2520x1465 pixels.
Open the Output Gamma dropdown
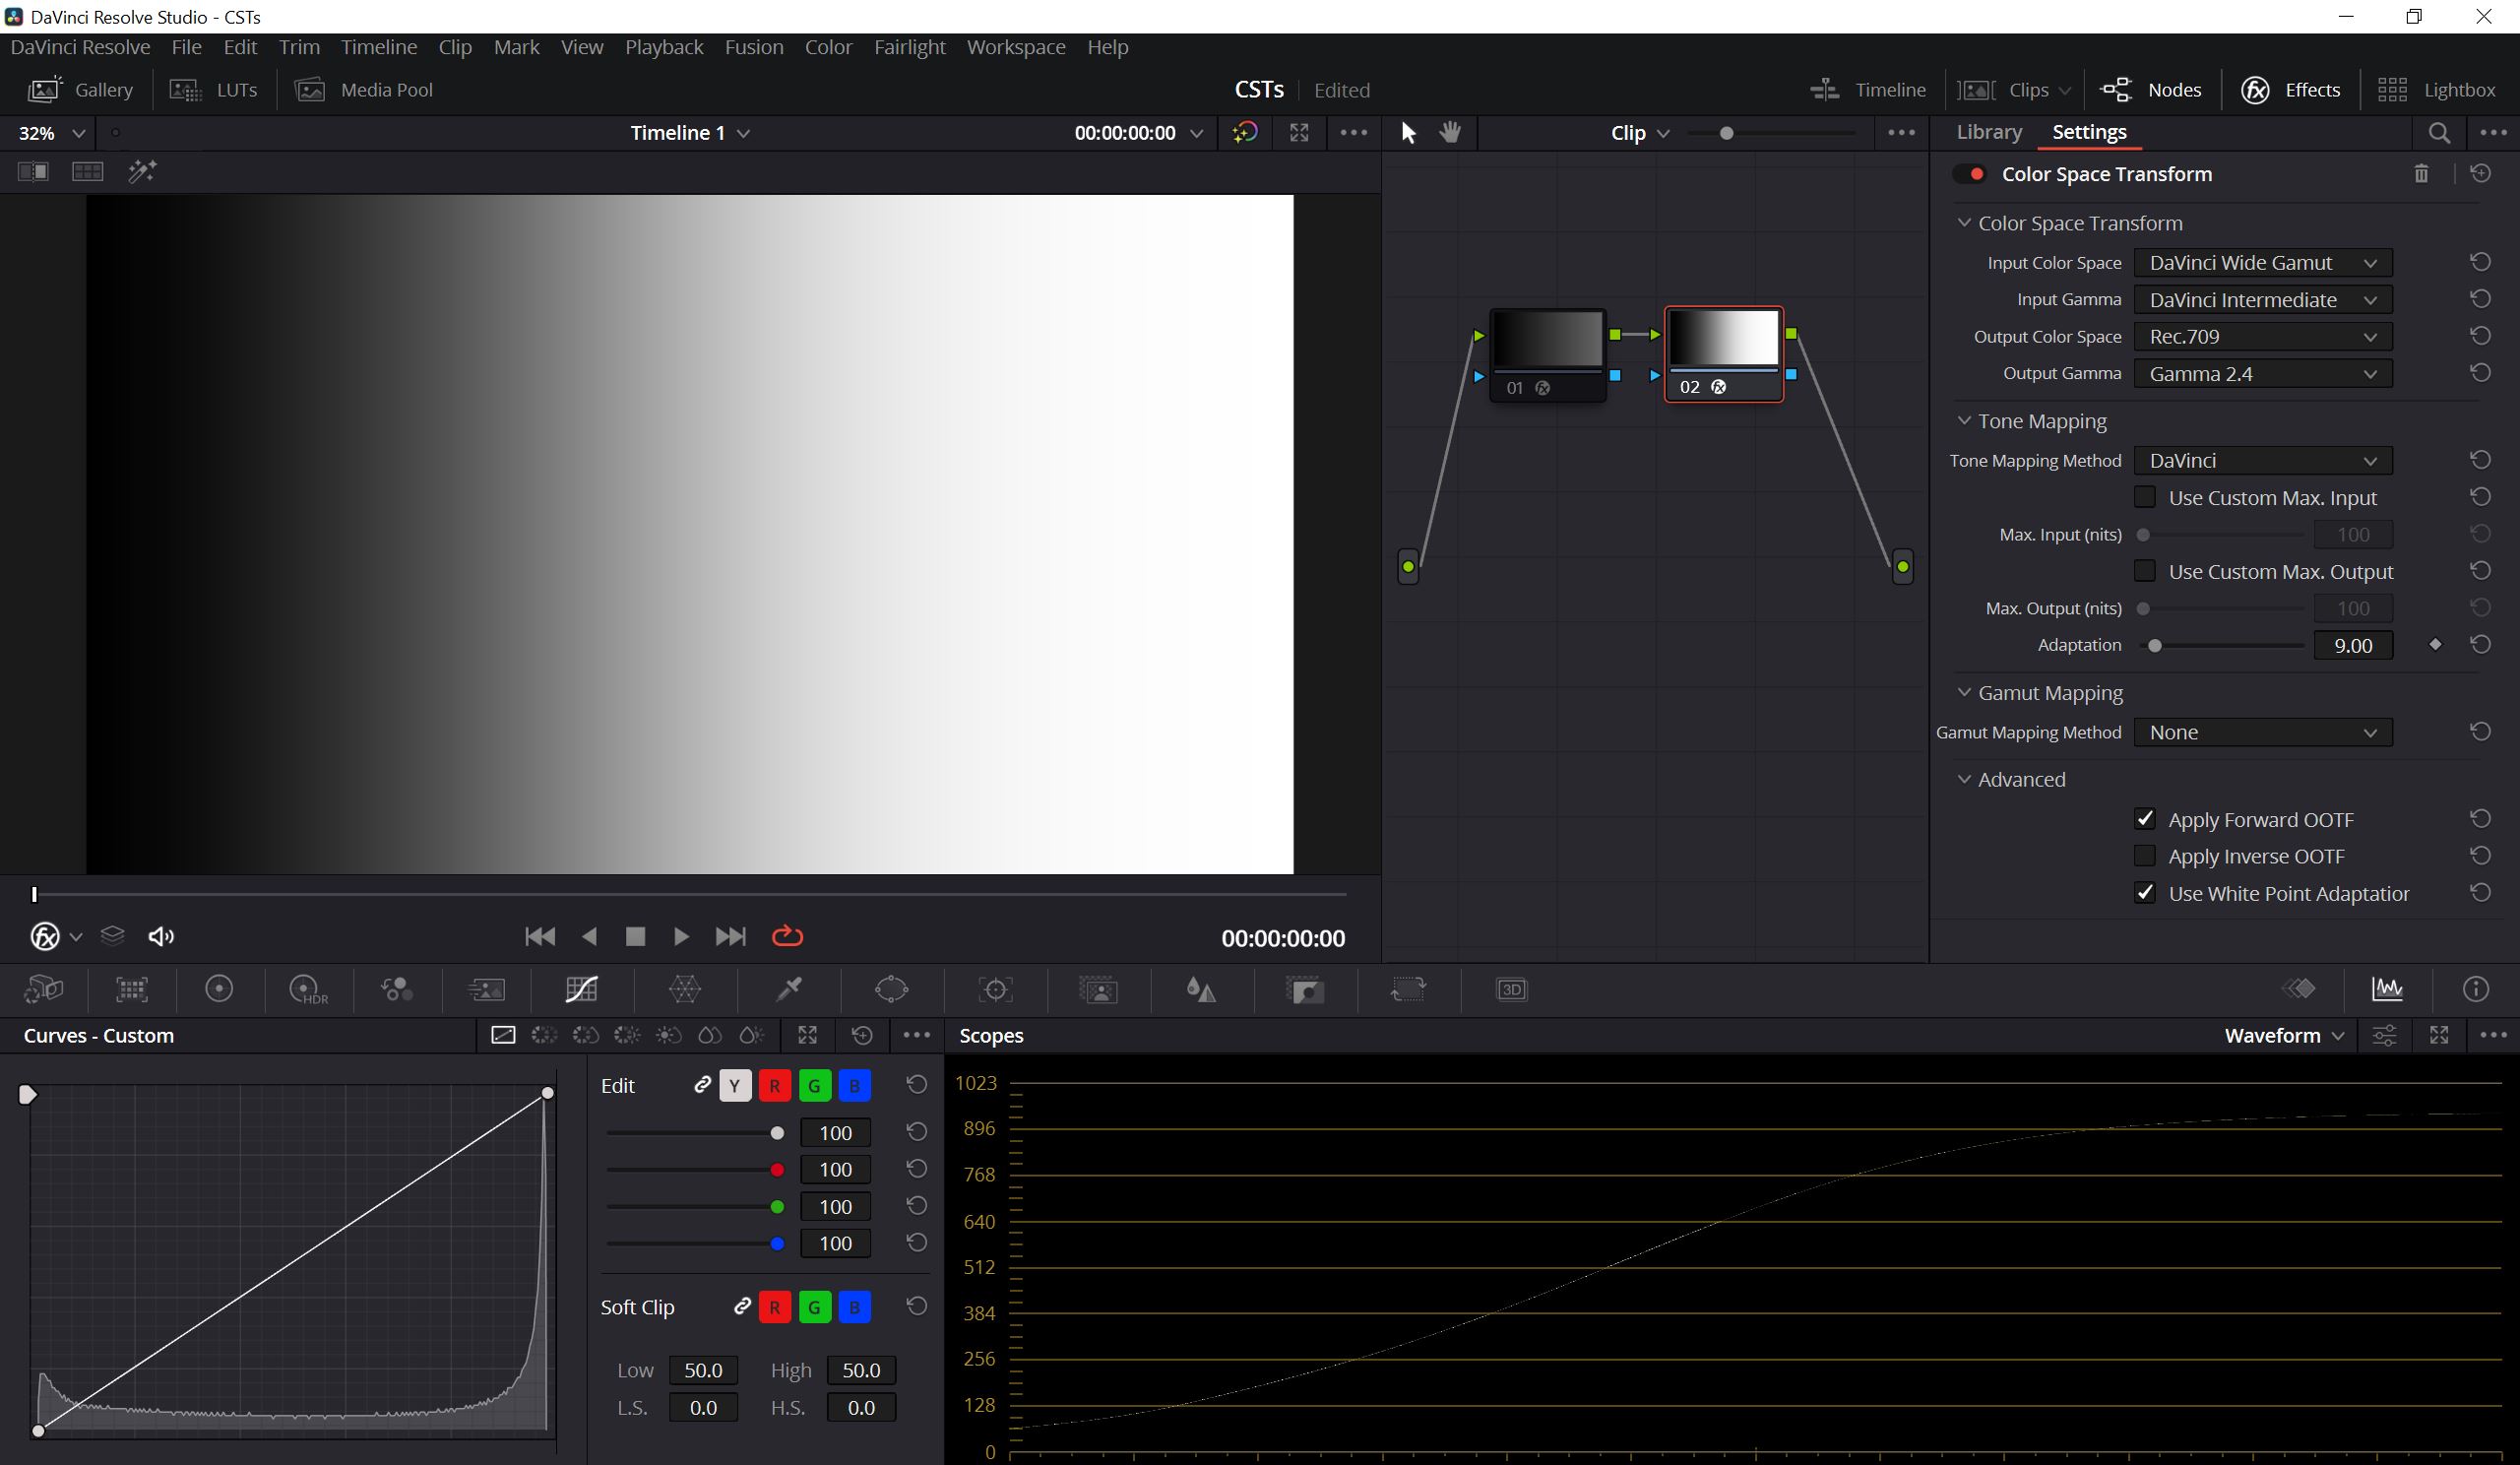point(2263,374)
